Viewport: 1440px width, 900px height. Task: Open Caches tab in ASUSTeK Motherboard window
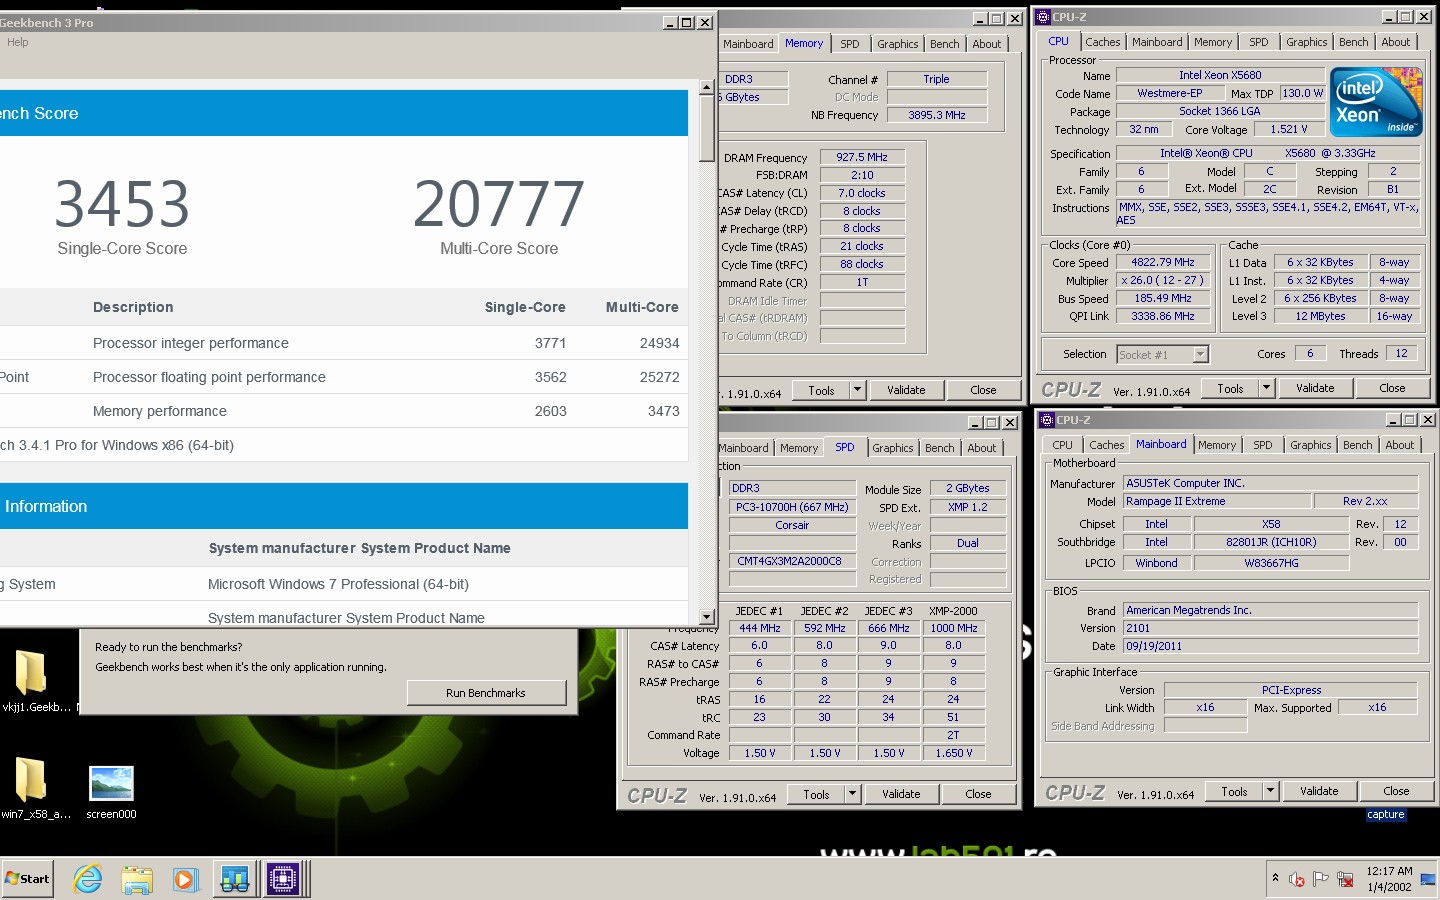[1107, 445]
